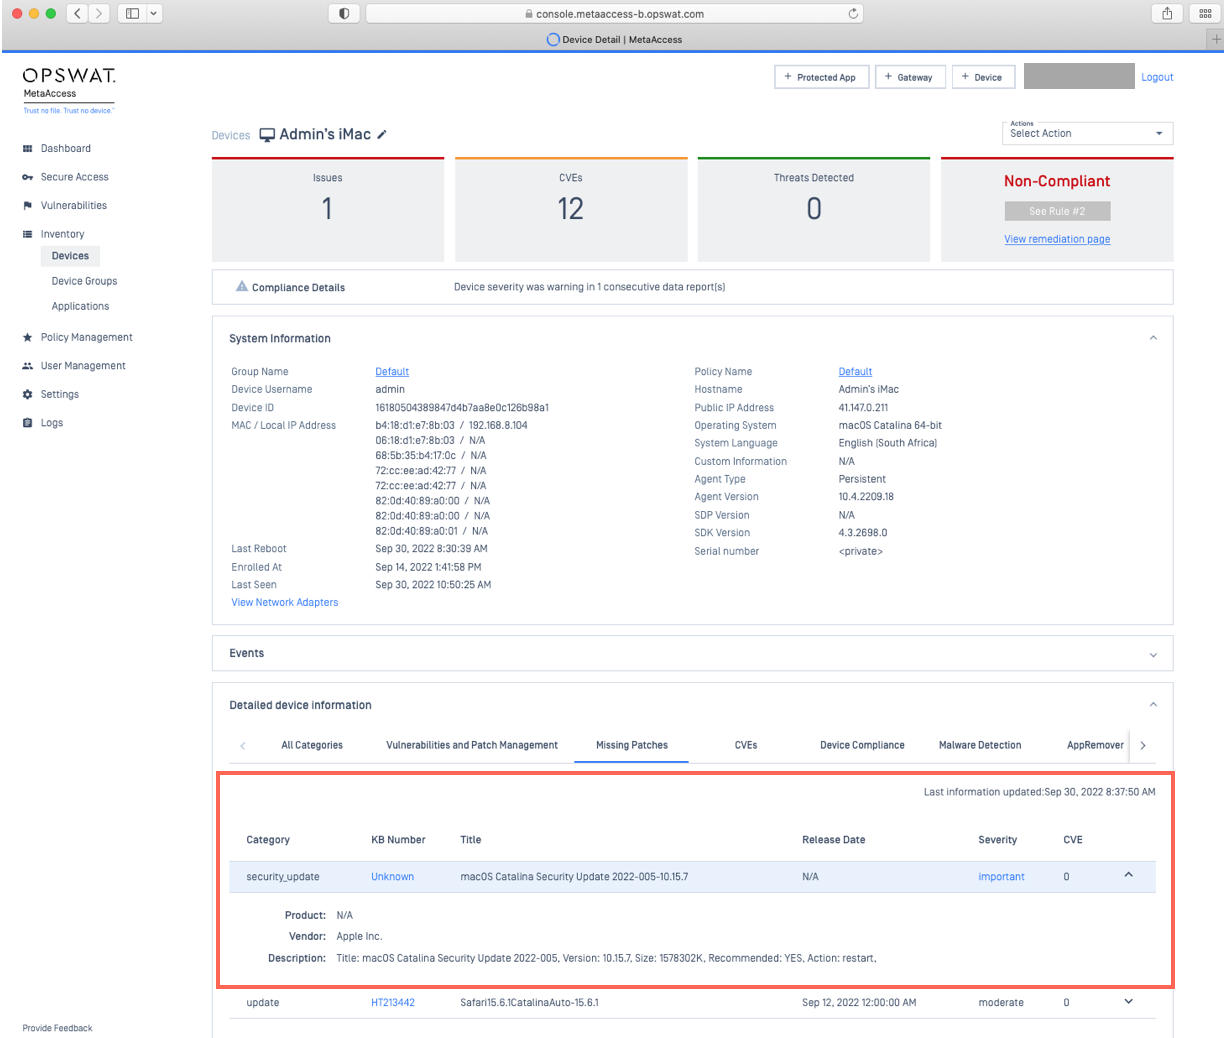Screen dimensions: 1226x1038
Task: Open the Vulnerabilities and Patch Management tab
Action: pyautogui.click(x=472, y=745)
